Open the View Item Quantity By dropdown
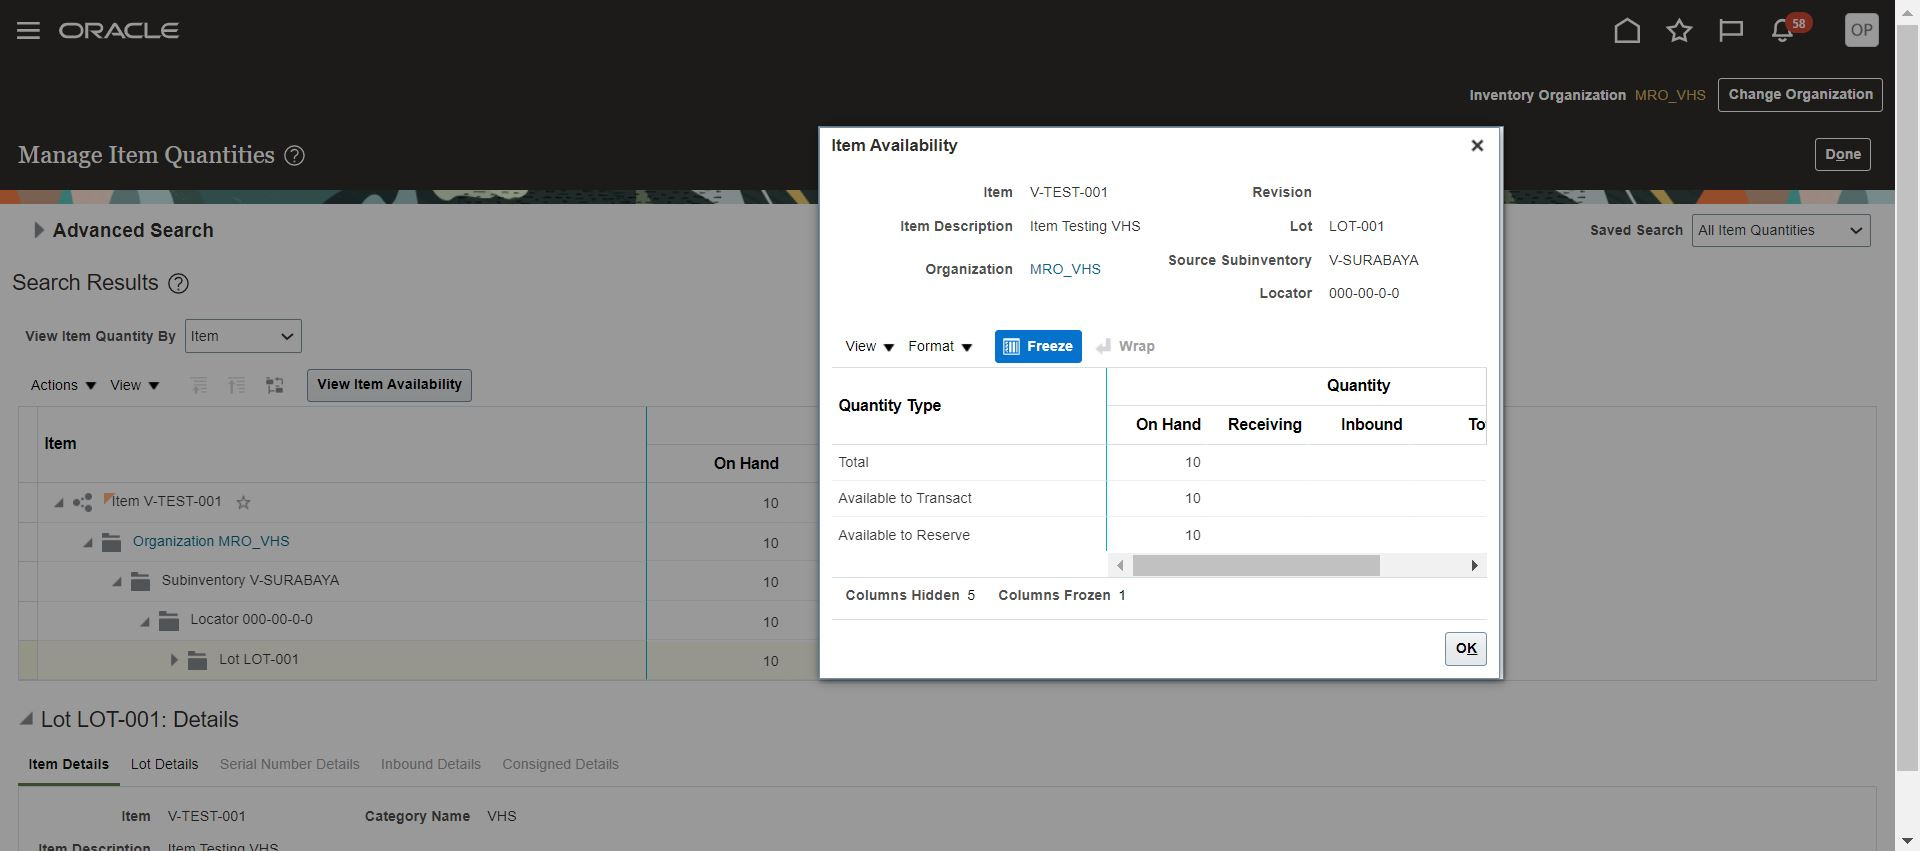This screenshot has height=851, width=1920. tap(243, 337)
